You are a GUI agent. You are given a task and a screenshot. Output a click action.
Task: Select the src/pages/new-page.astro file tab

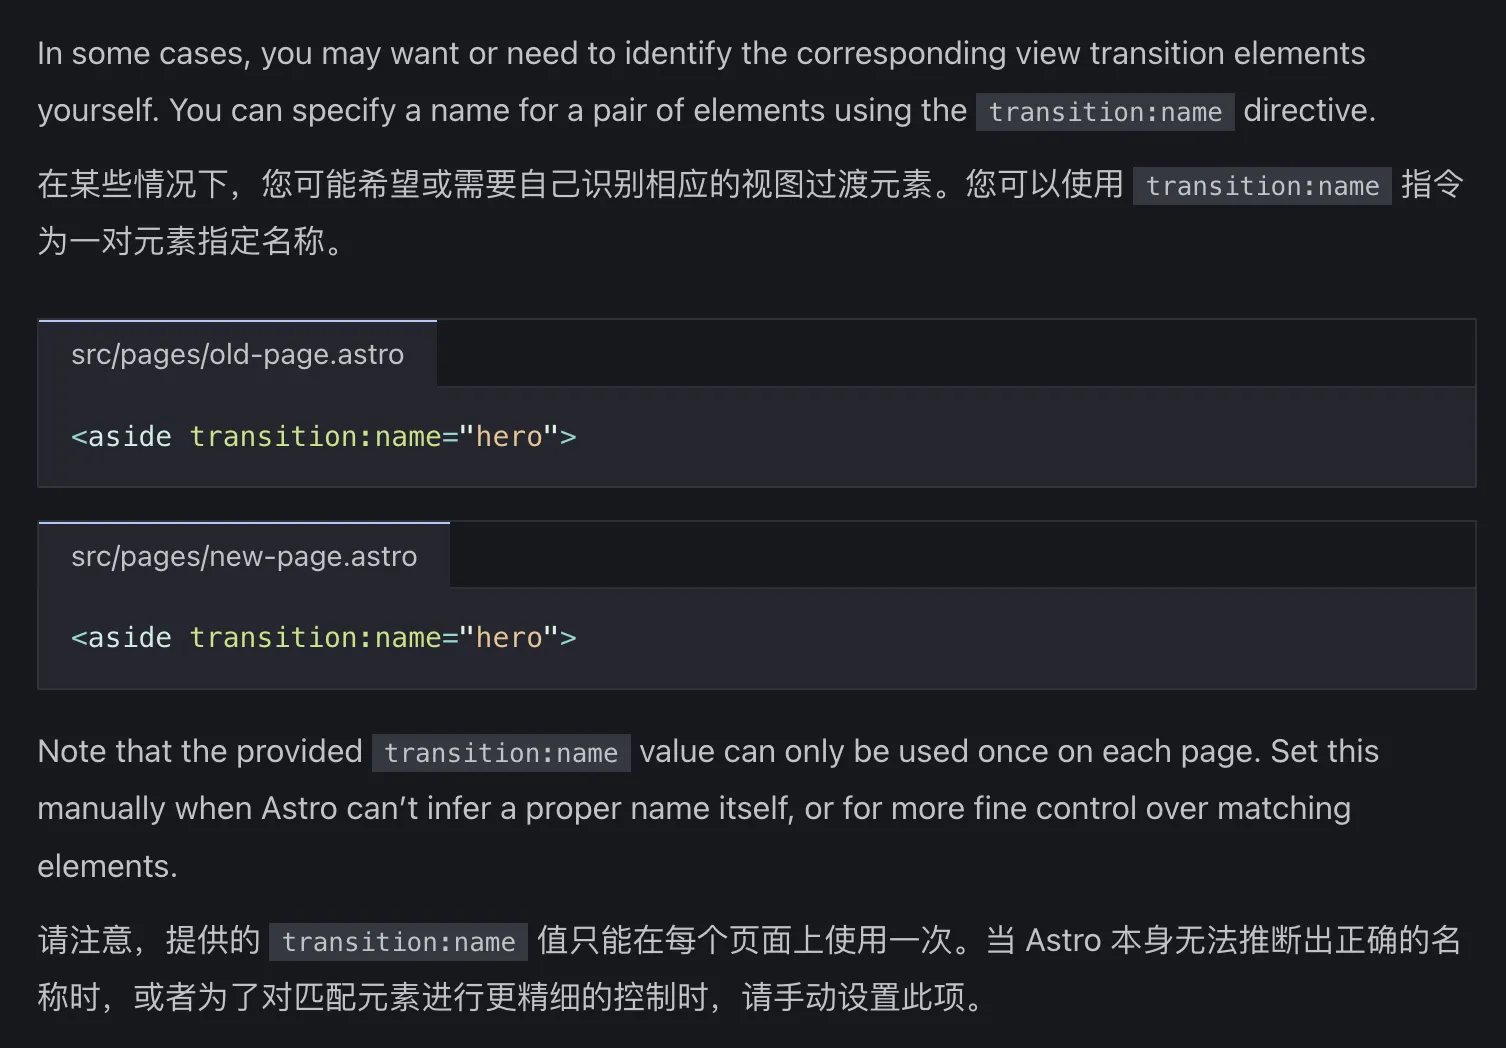coord(244,557)
